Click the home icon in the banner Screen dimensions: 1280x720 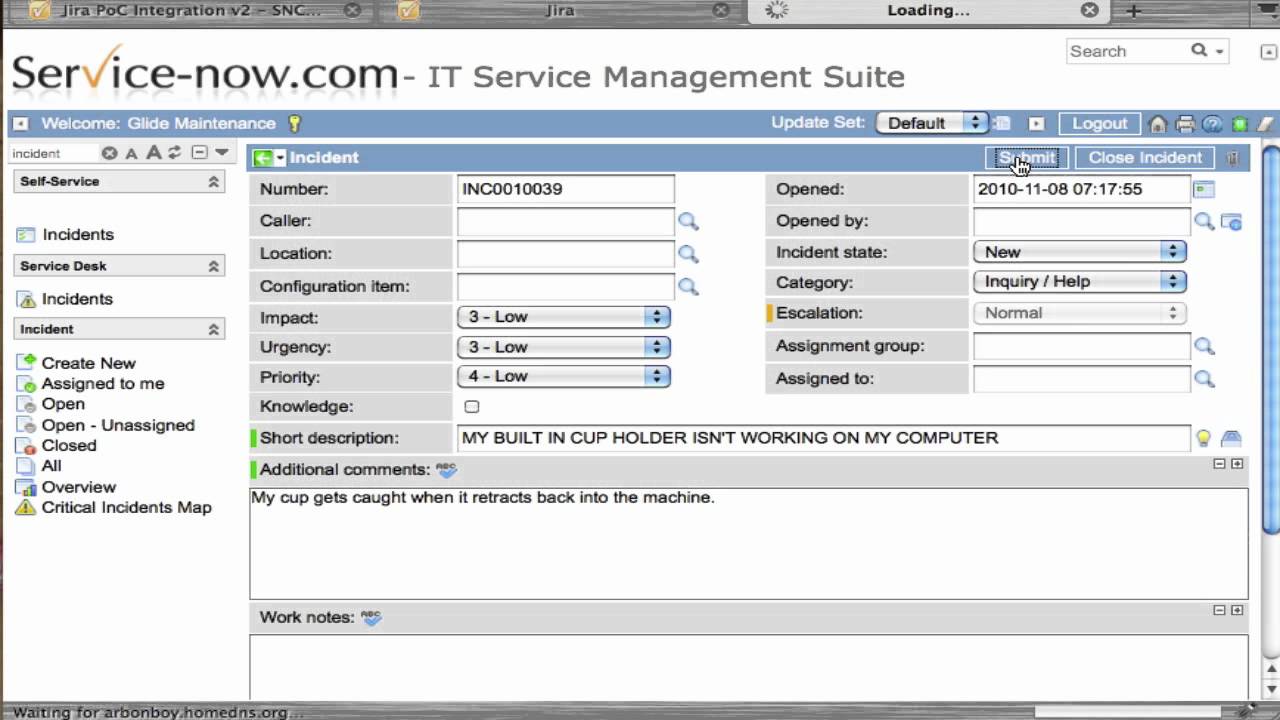pyautogui.click(x=1158, y=124)
